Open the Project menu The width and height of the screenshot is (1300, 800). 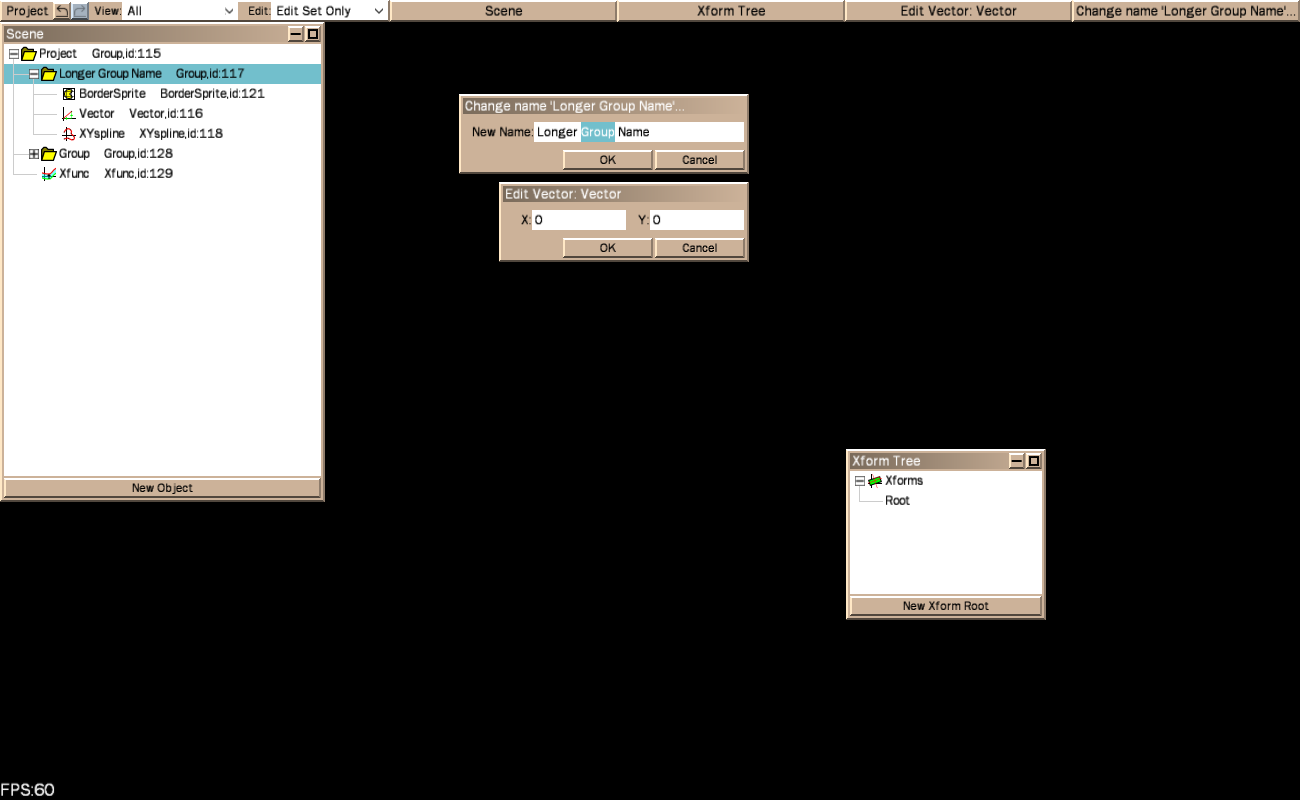[27, 11]
